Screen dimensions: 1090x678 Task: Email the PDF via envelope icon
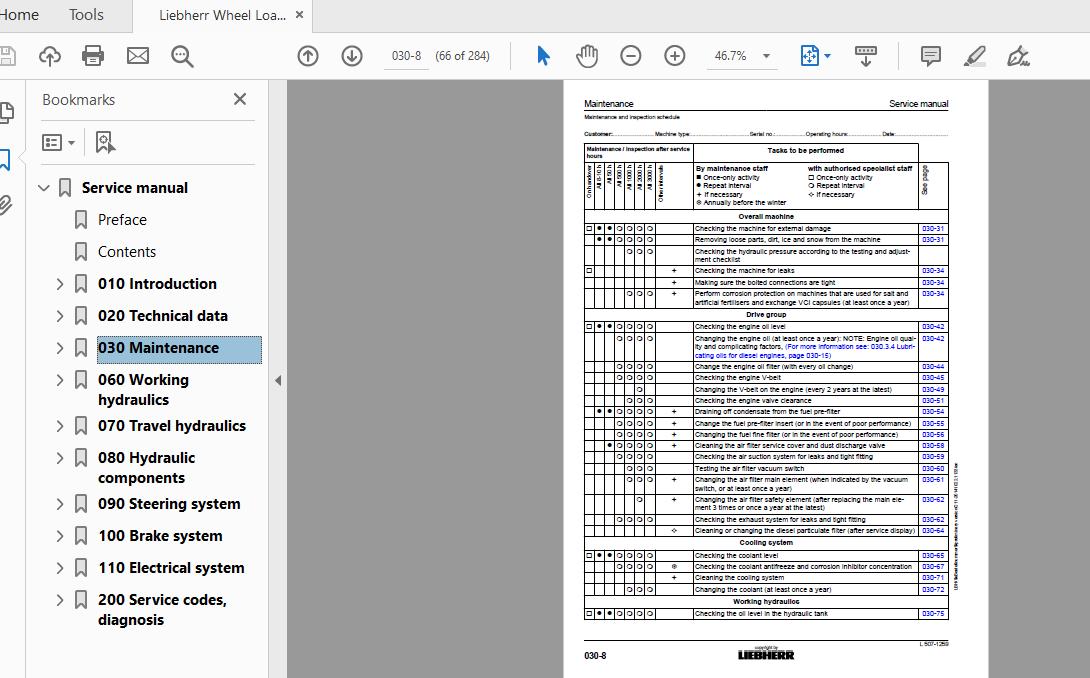click(x=137, y=56)
